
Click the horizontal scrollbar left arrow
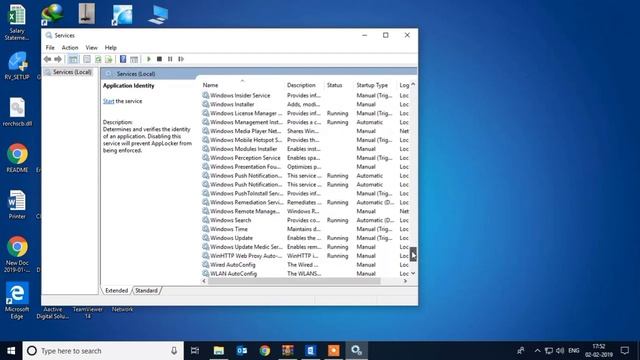click(204, 281)
